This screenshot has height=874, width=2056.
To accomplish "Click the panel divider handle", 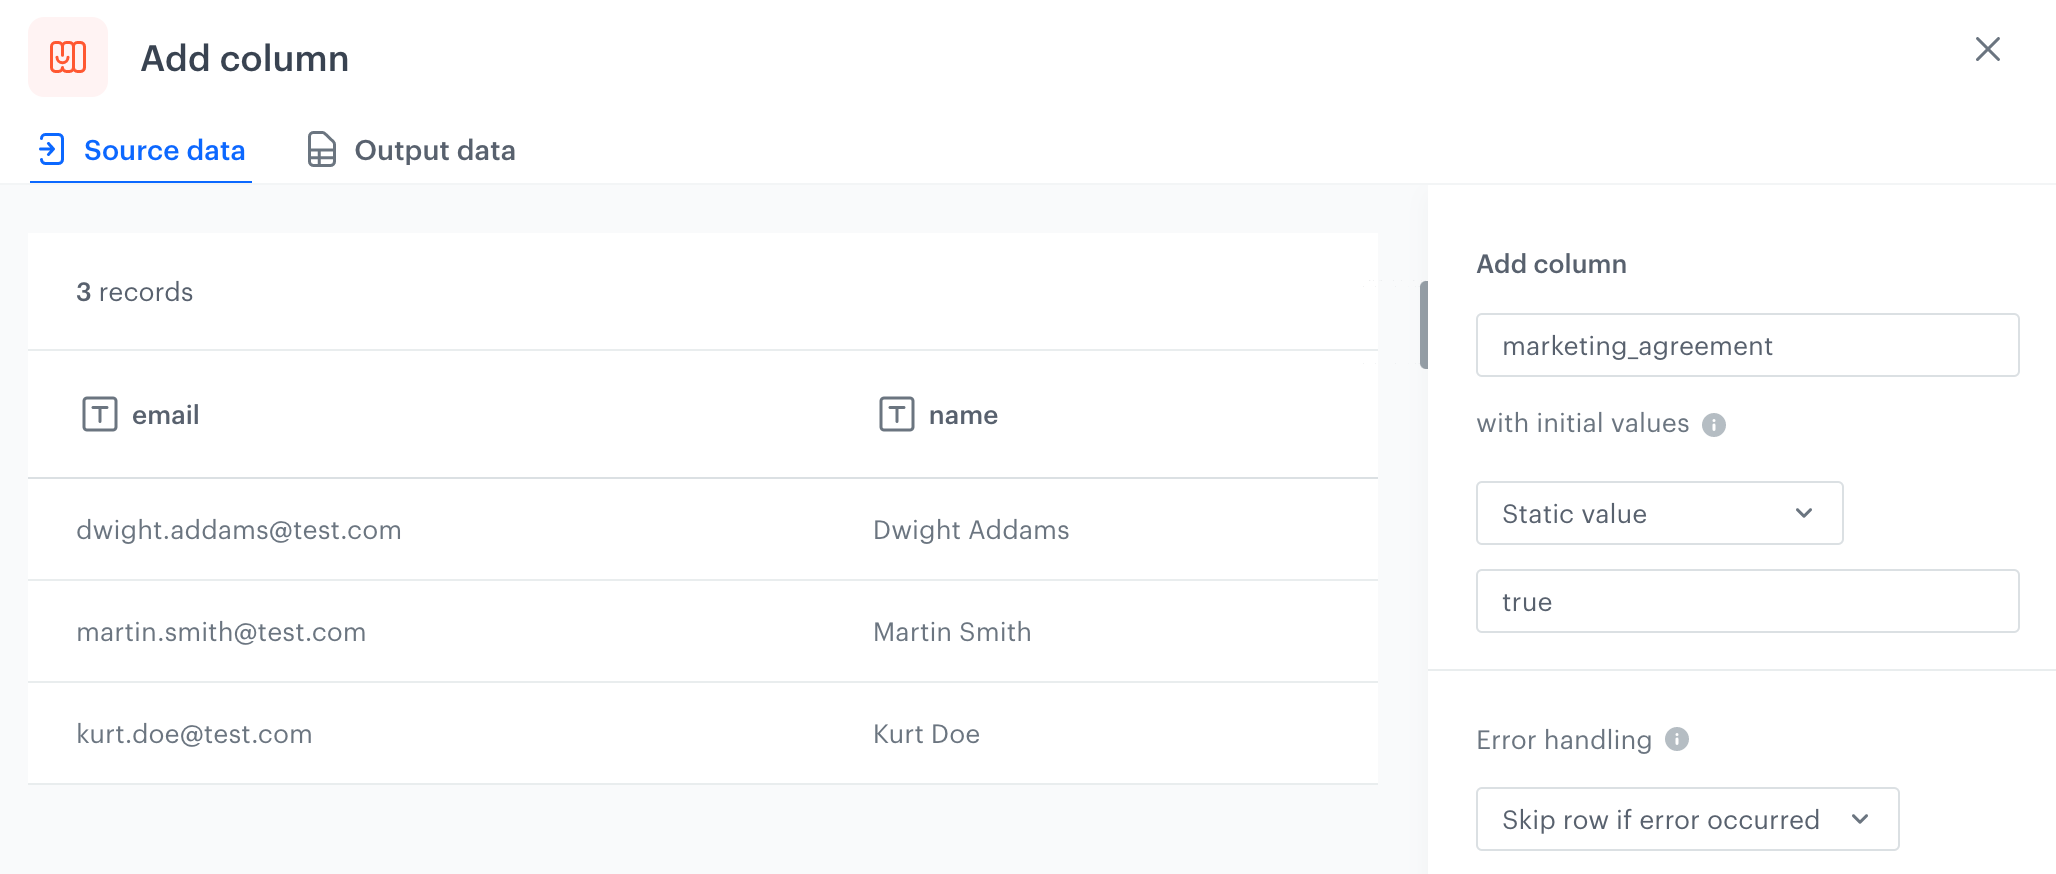I will (x=1424, y=325).
